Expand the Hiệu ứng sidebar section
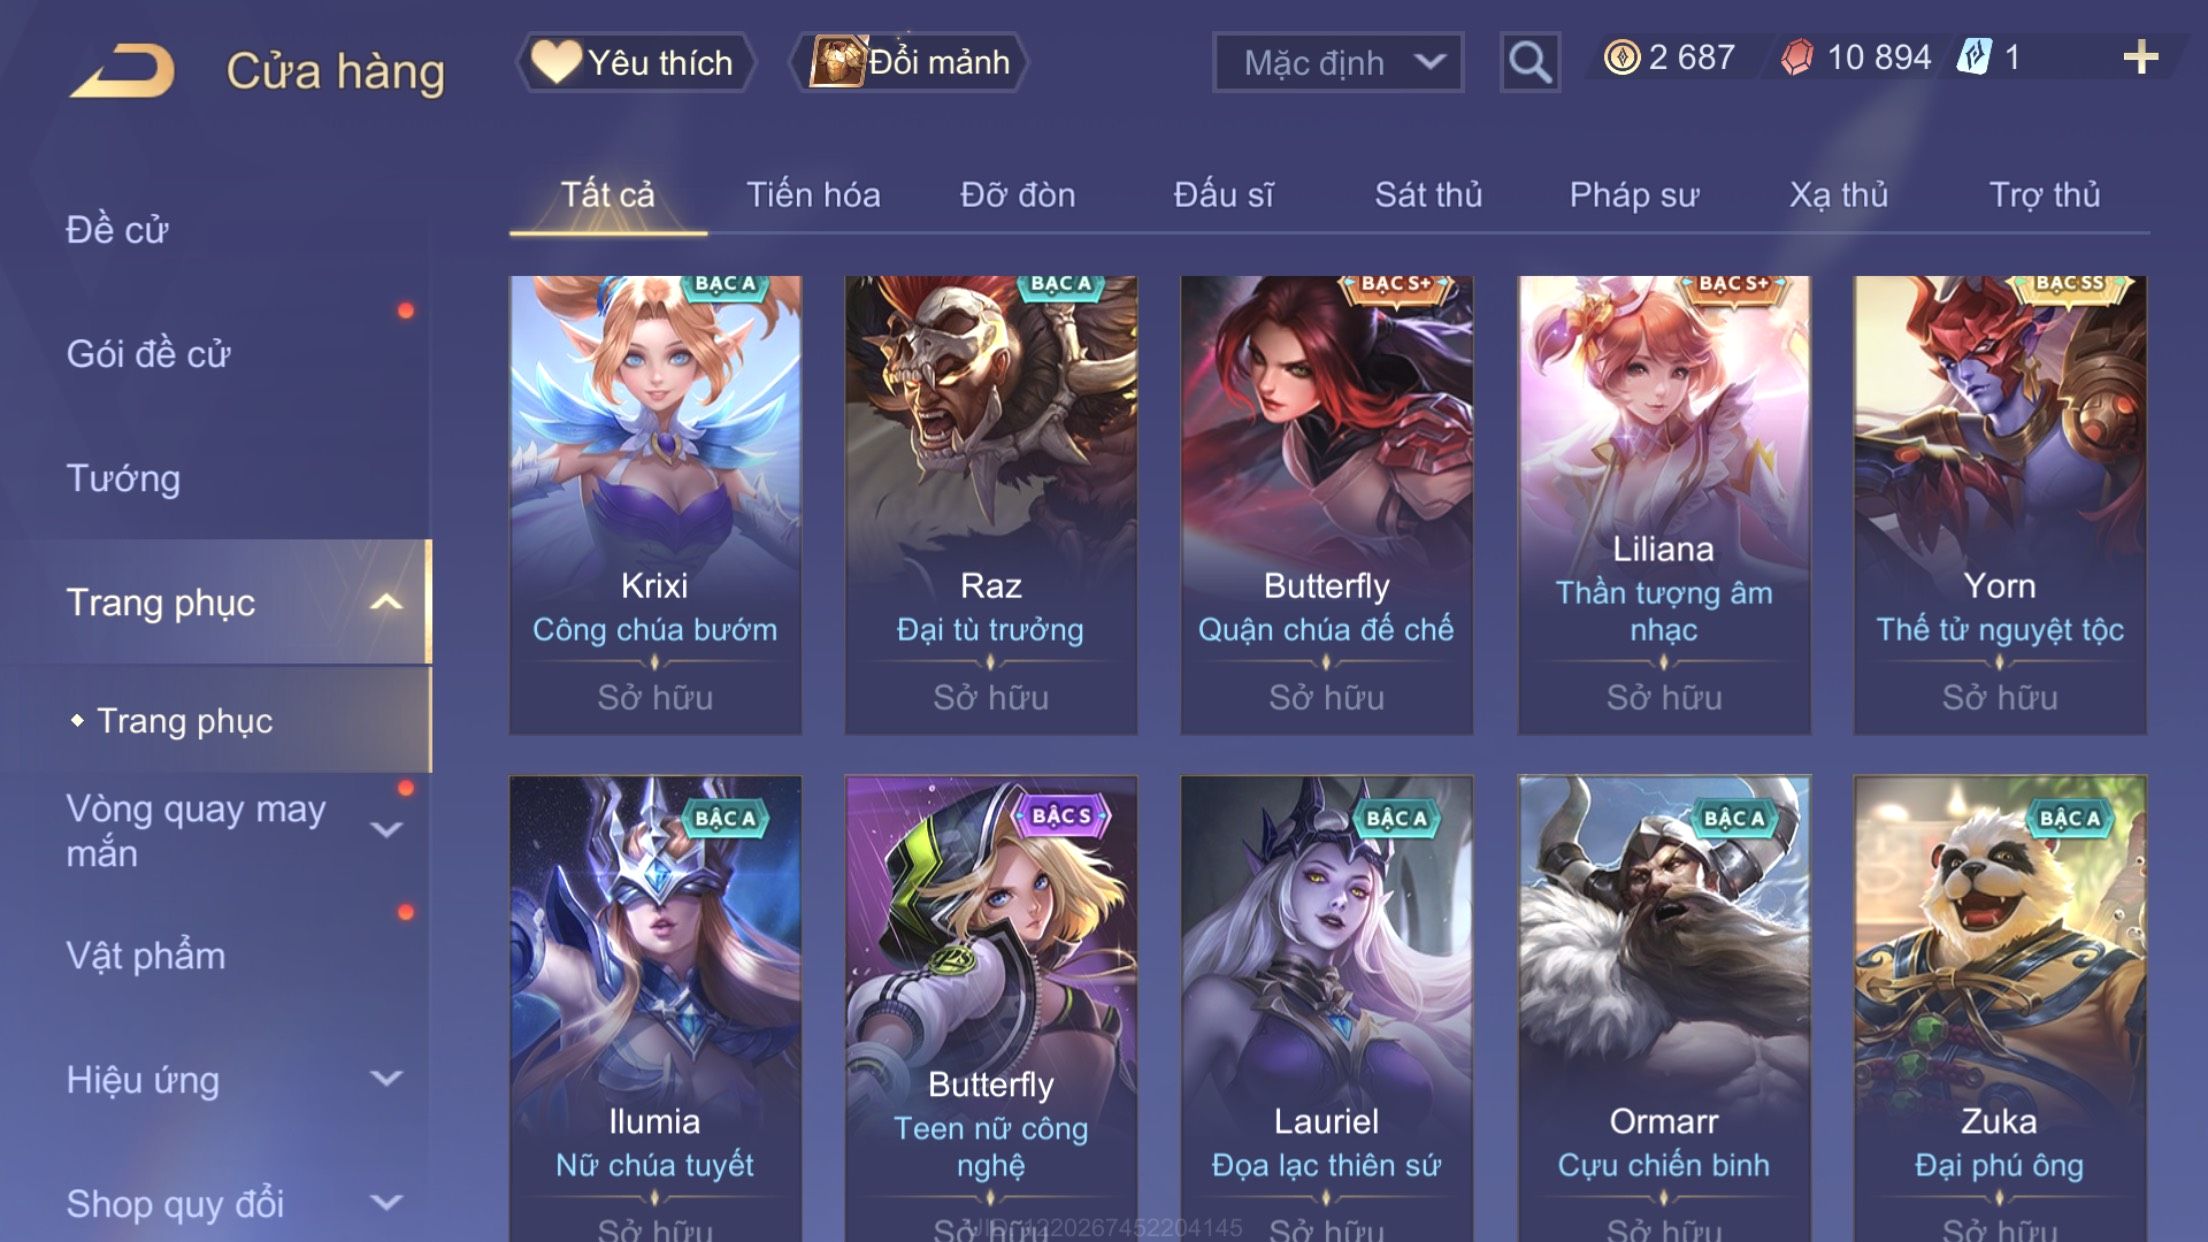 386,1078
